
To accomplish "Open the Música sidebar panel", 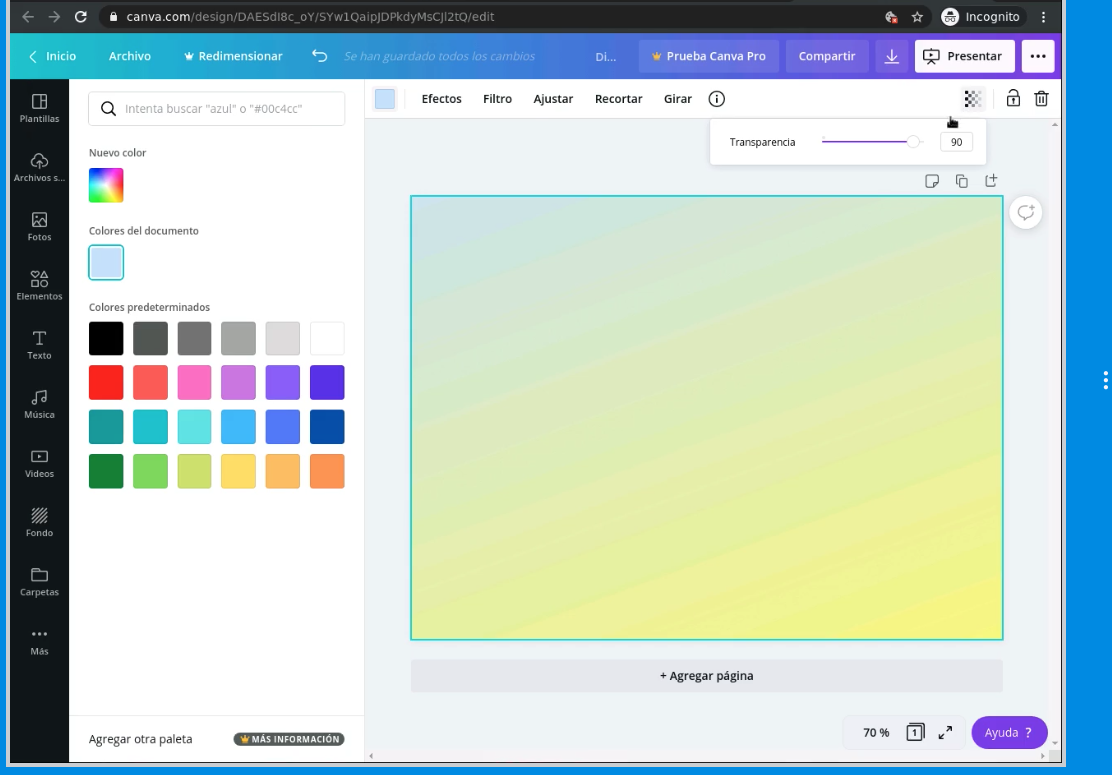I will [39, 404].
